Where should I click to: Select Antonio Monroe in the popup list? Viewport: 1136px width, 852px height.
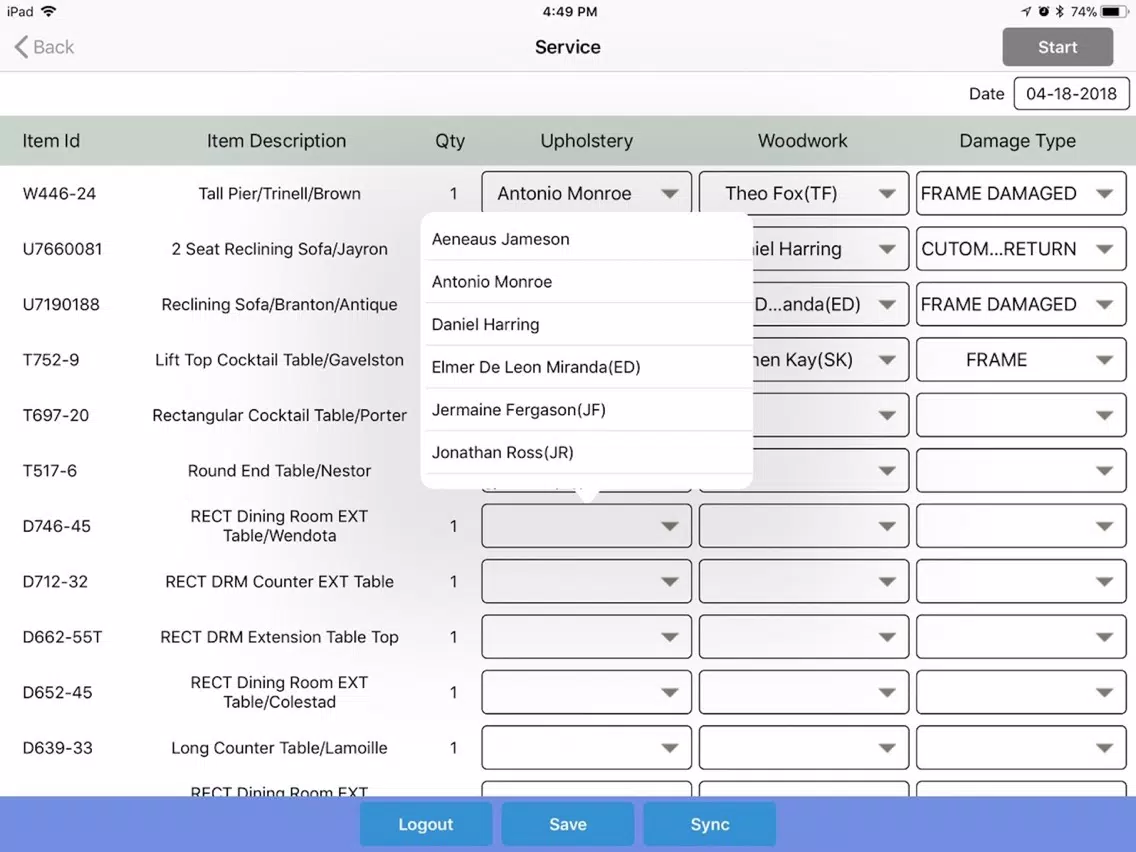[587, 282]
